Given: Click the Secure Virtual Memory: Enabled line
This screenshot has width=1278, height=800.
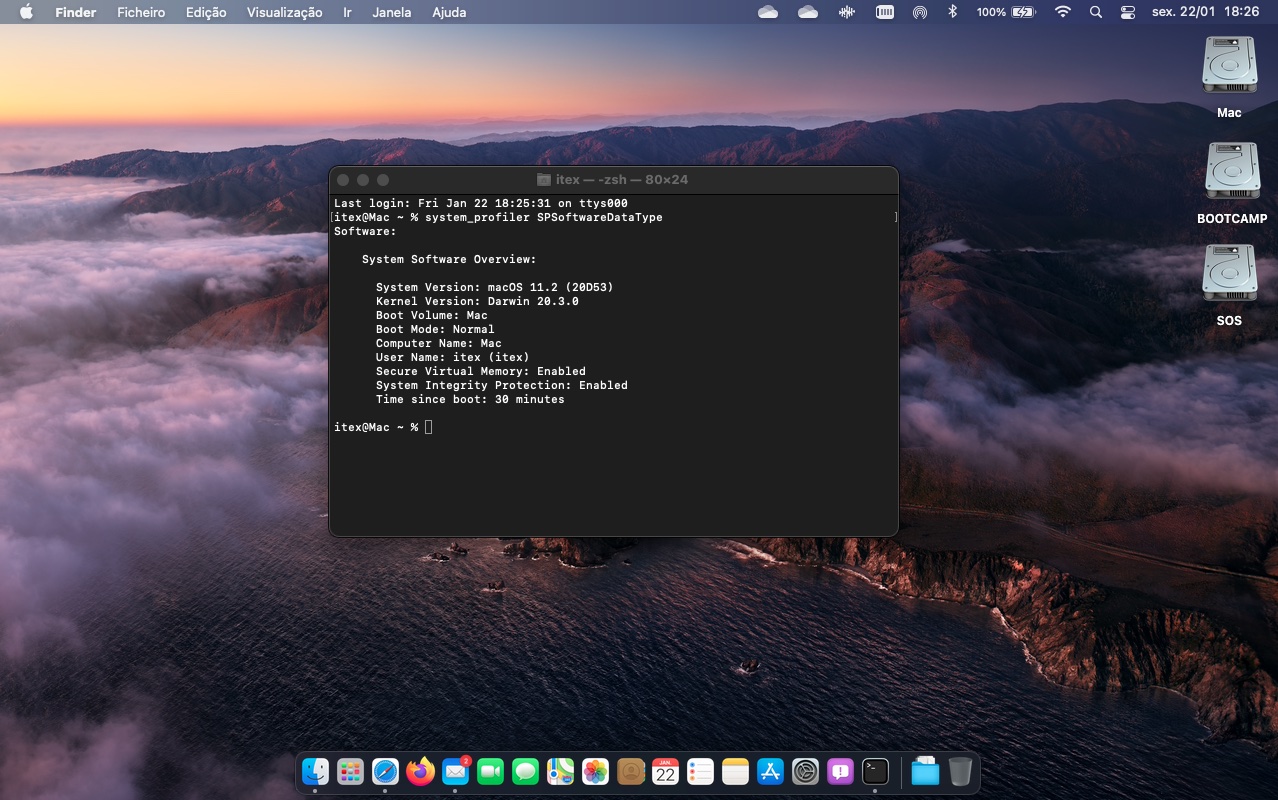Looking at the screenshot, I should (x=481, y=371).
